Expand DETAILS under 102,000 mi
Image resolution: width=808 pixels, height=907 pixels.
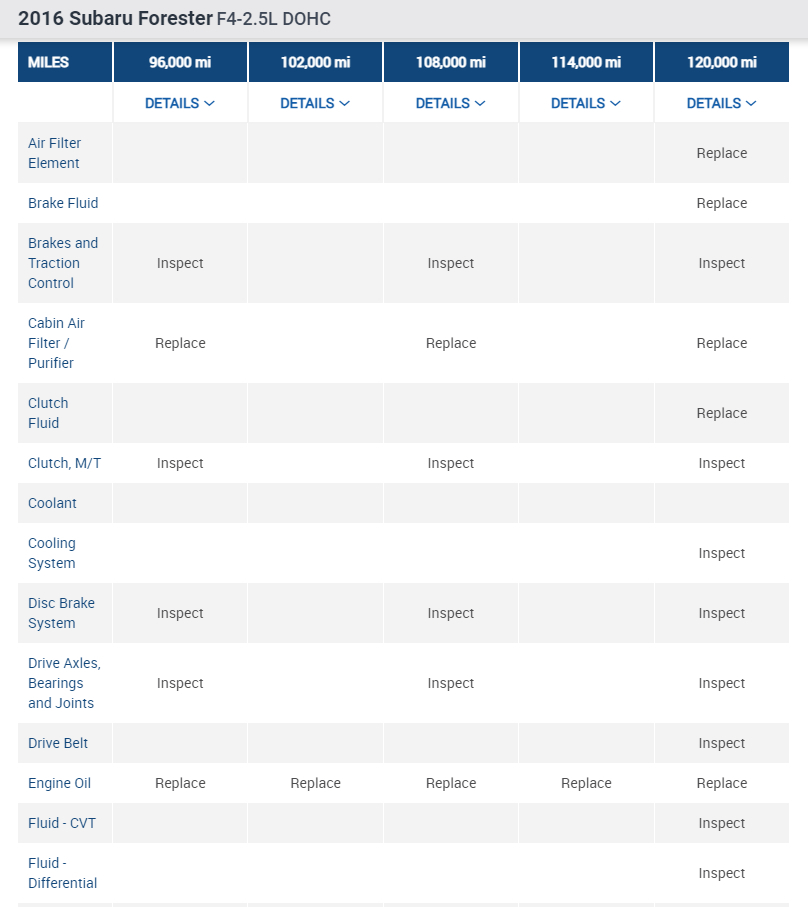pyautogui.click(x=315, y=103)
